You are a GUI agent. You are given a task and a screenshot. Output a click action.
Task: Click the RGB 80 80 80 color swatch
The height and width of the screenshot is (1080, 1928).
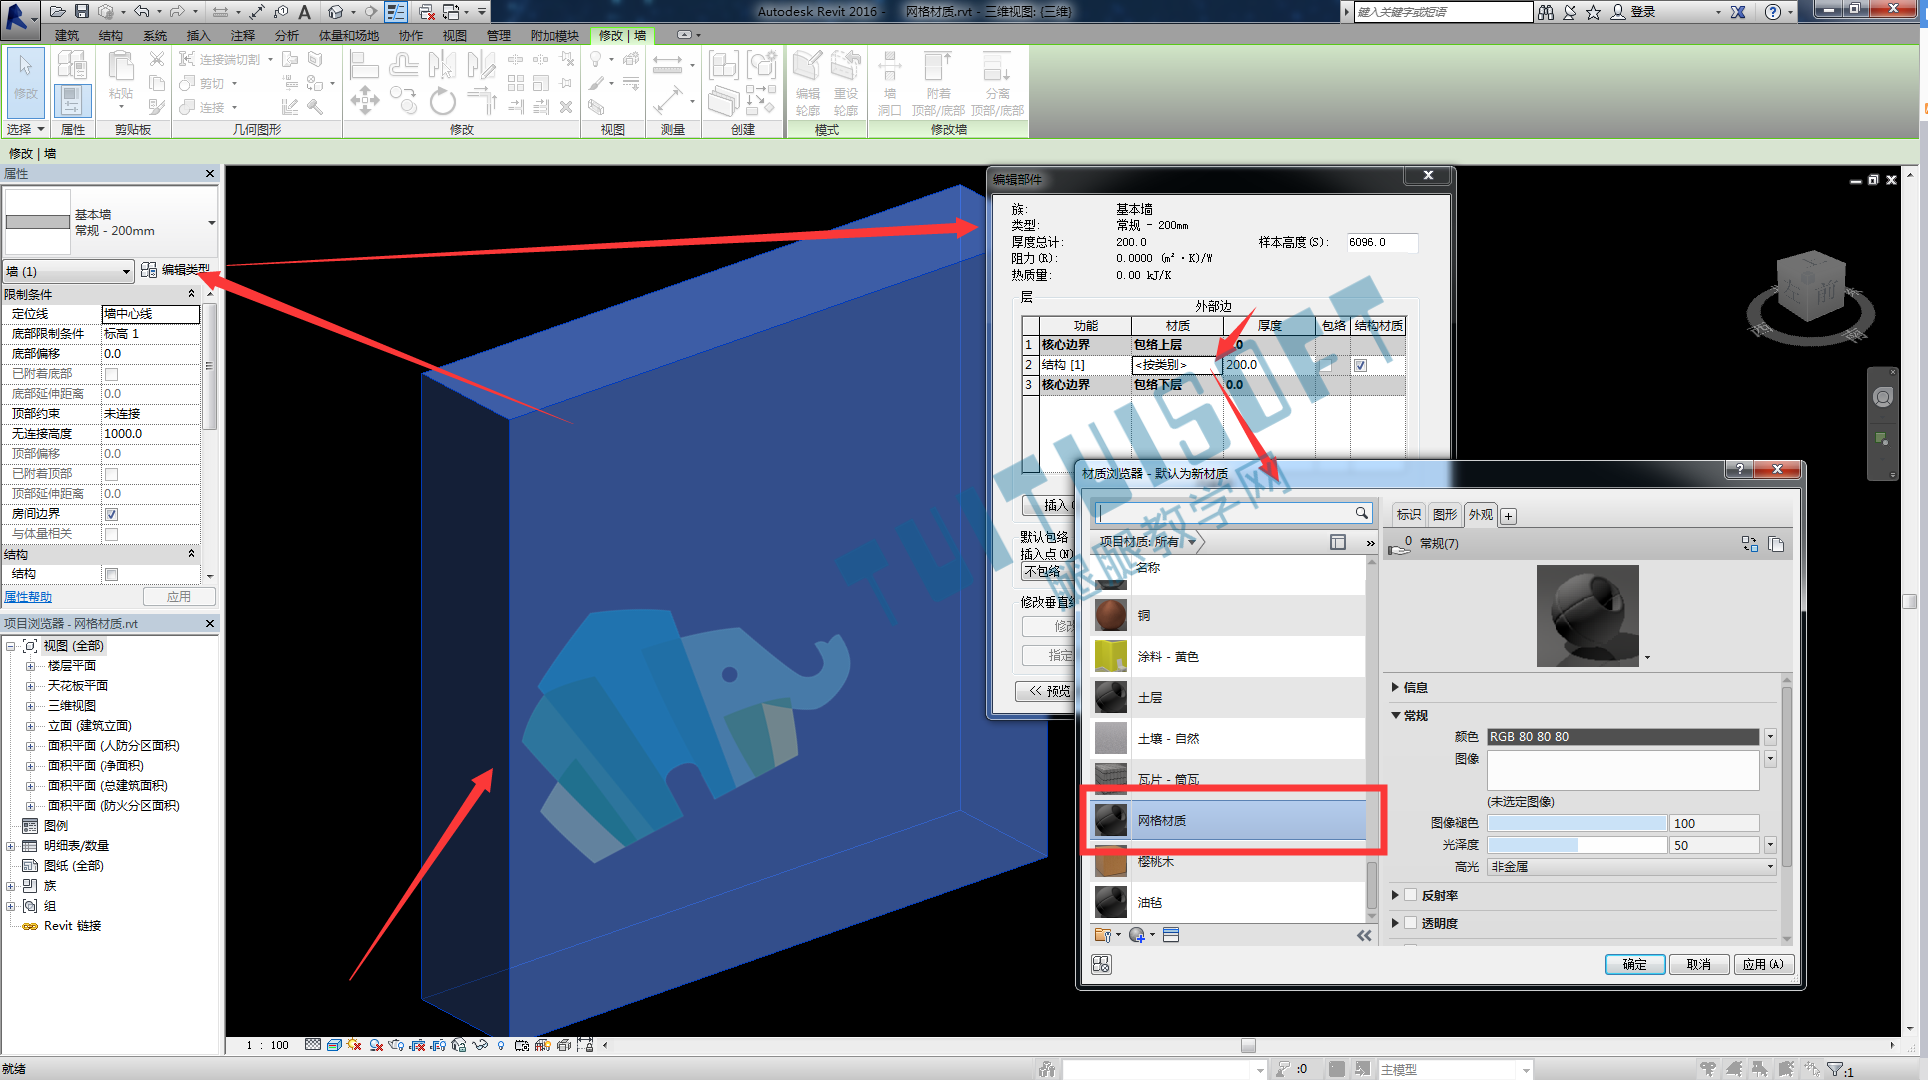pyautogui.click(x=1622, y=737)
